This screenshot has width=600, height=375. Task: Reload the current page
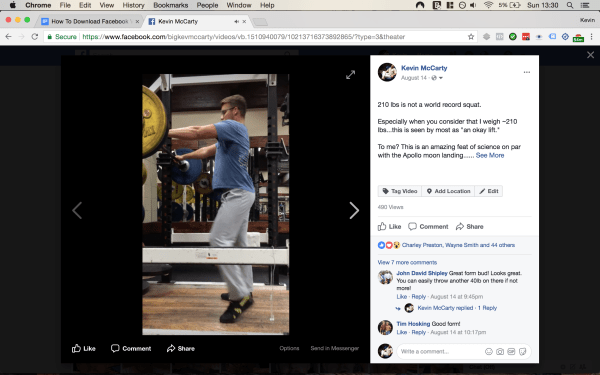pos(34,37)
